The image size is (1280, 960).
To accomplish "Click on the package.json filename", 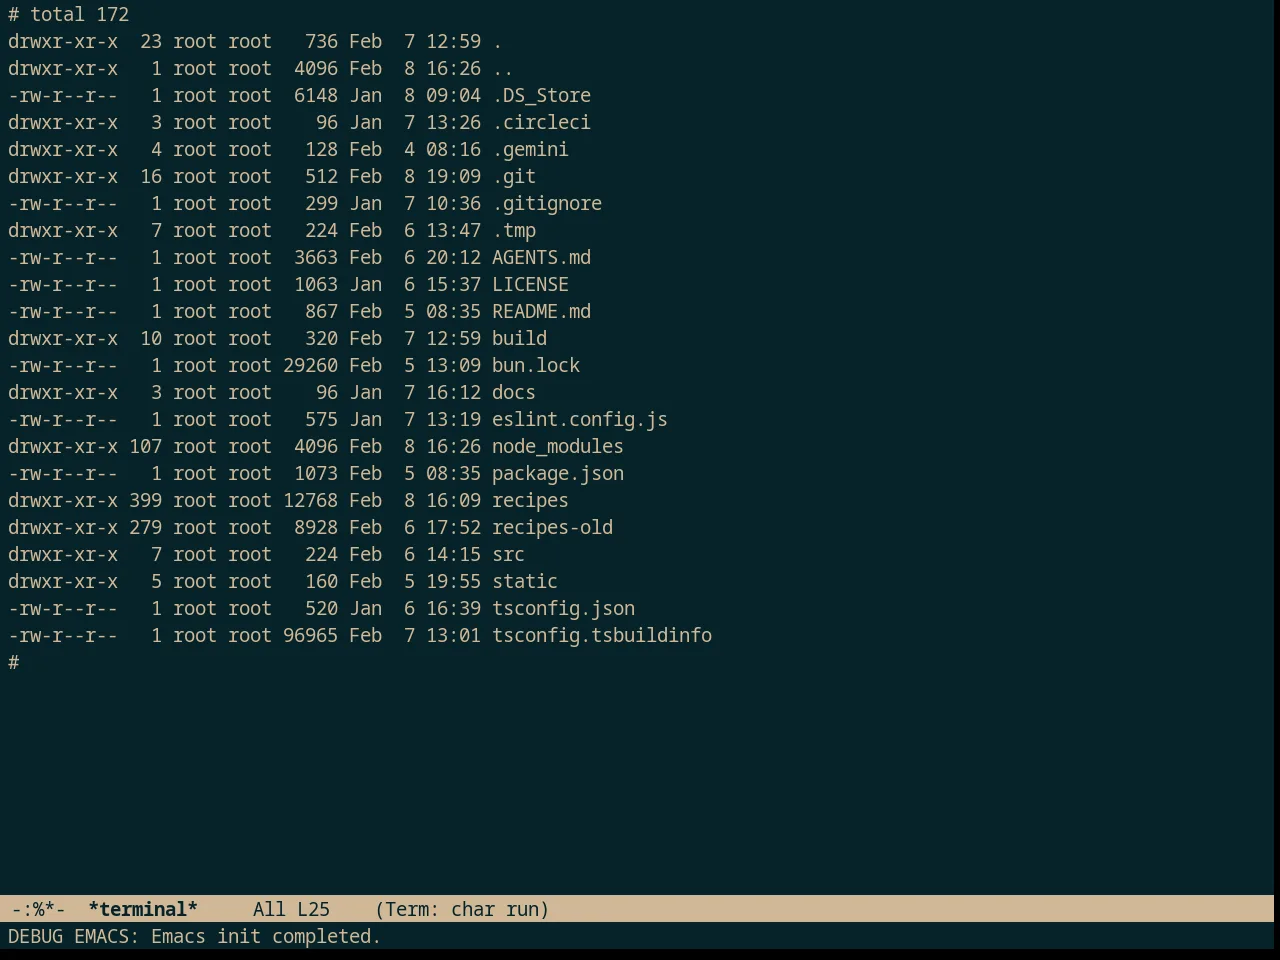I will point(558,473).
